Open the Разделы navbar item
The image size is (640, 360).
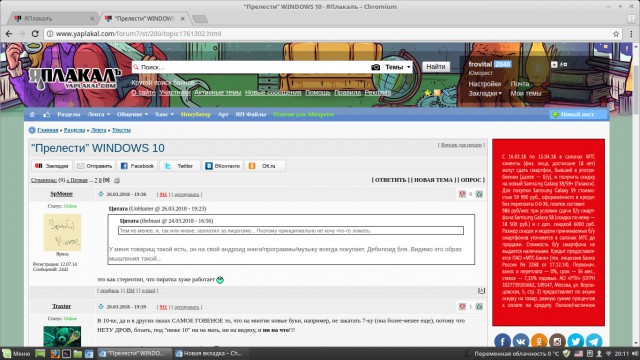coord(69,114)
